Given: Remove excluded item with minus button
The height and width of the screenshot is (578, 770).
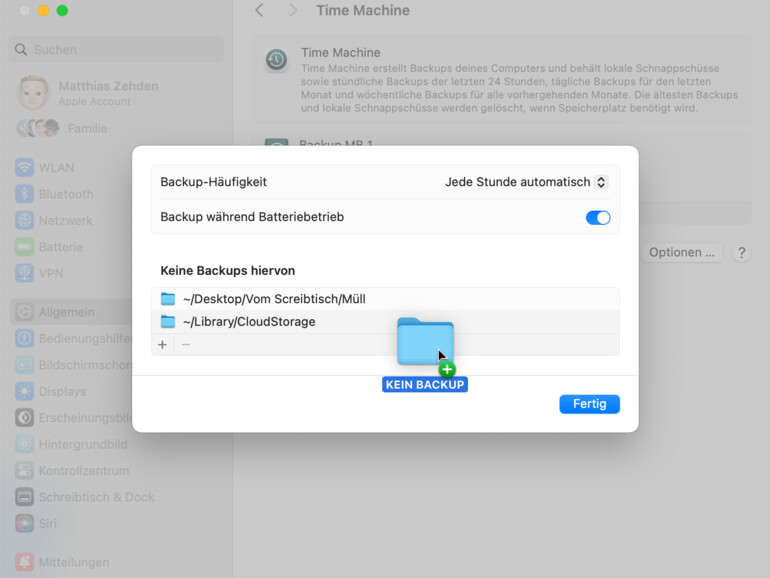Looking at the screenshot, I should (x=186, y=345).
